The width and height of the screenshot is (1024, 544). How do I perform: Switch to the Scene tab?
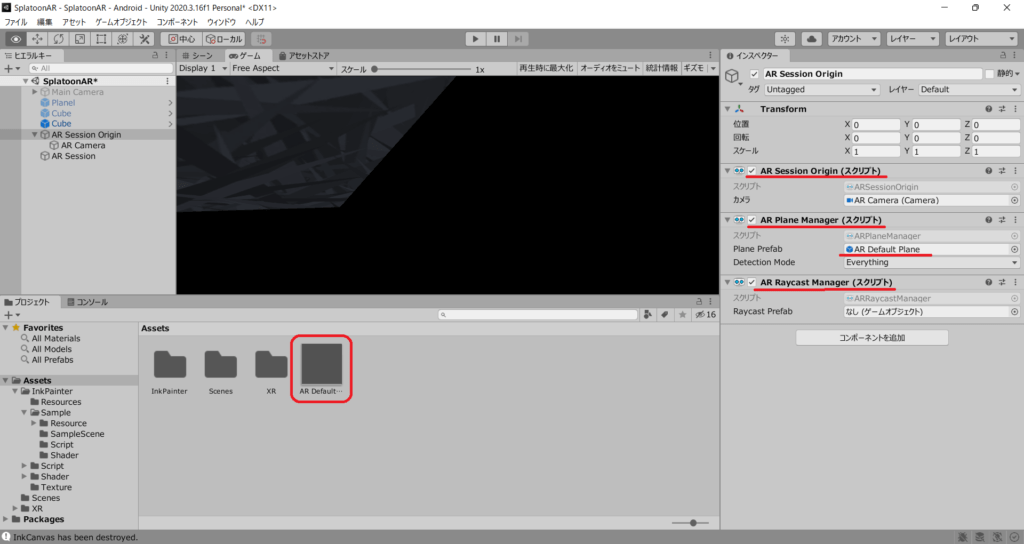198,56
